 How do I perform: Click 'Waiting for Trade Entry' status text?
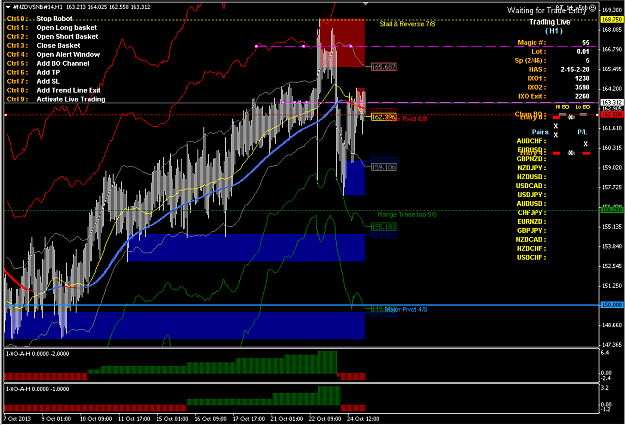tap(546, 10)
